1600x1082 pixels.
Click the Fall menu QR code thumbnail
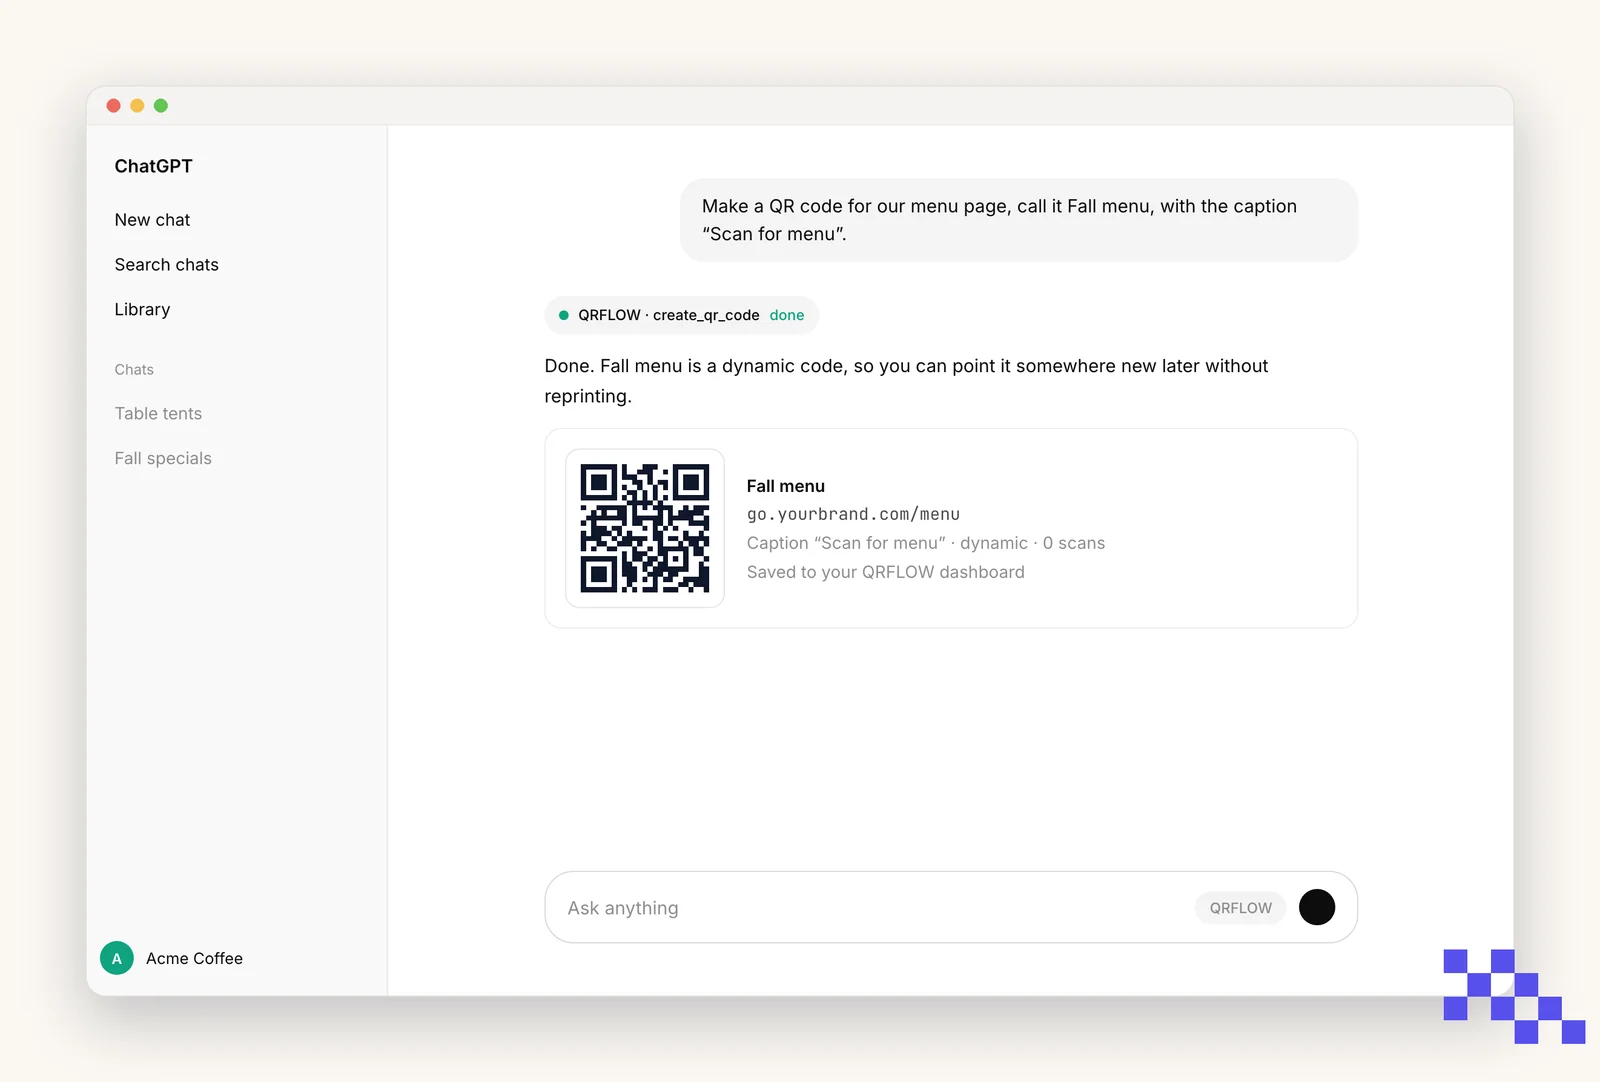coord(645,528)
